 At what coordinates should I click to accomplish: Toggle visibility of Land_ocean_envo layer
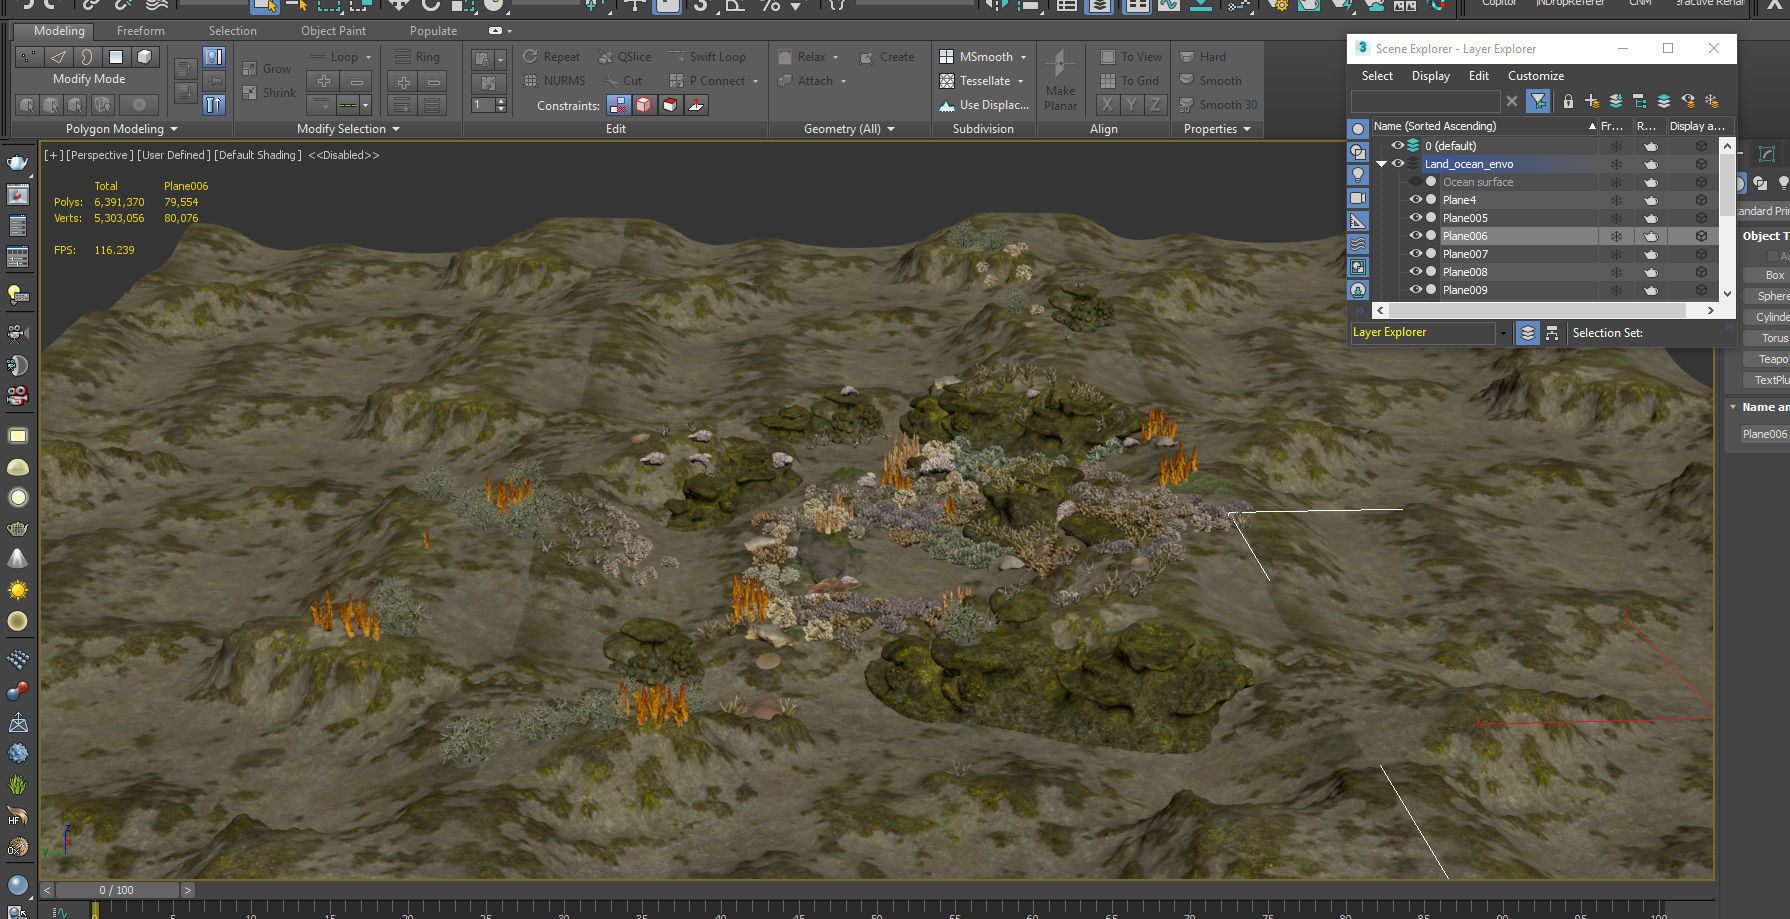pyautogui.click(x=1397, y=164)
